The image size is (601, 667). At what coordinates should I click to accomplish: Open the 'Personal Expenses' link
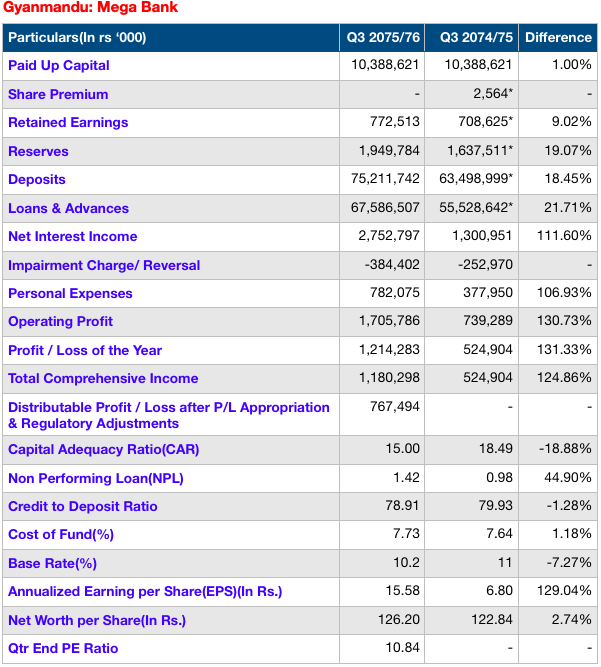pos(70,294)
